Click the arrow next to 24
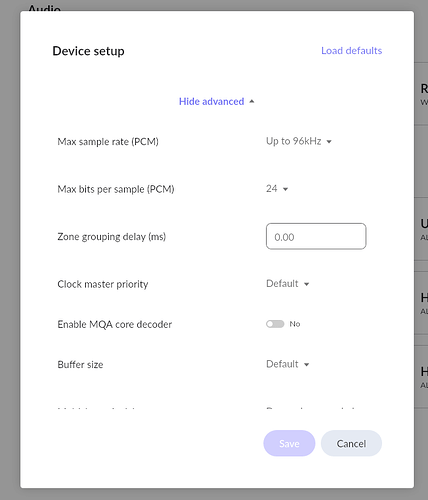This screenshot has width=428, height=500. click(x=285, y=189)
